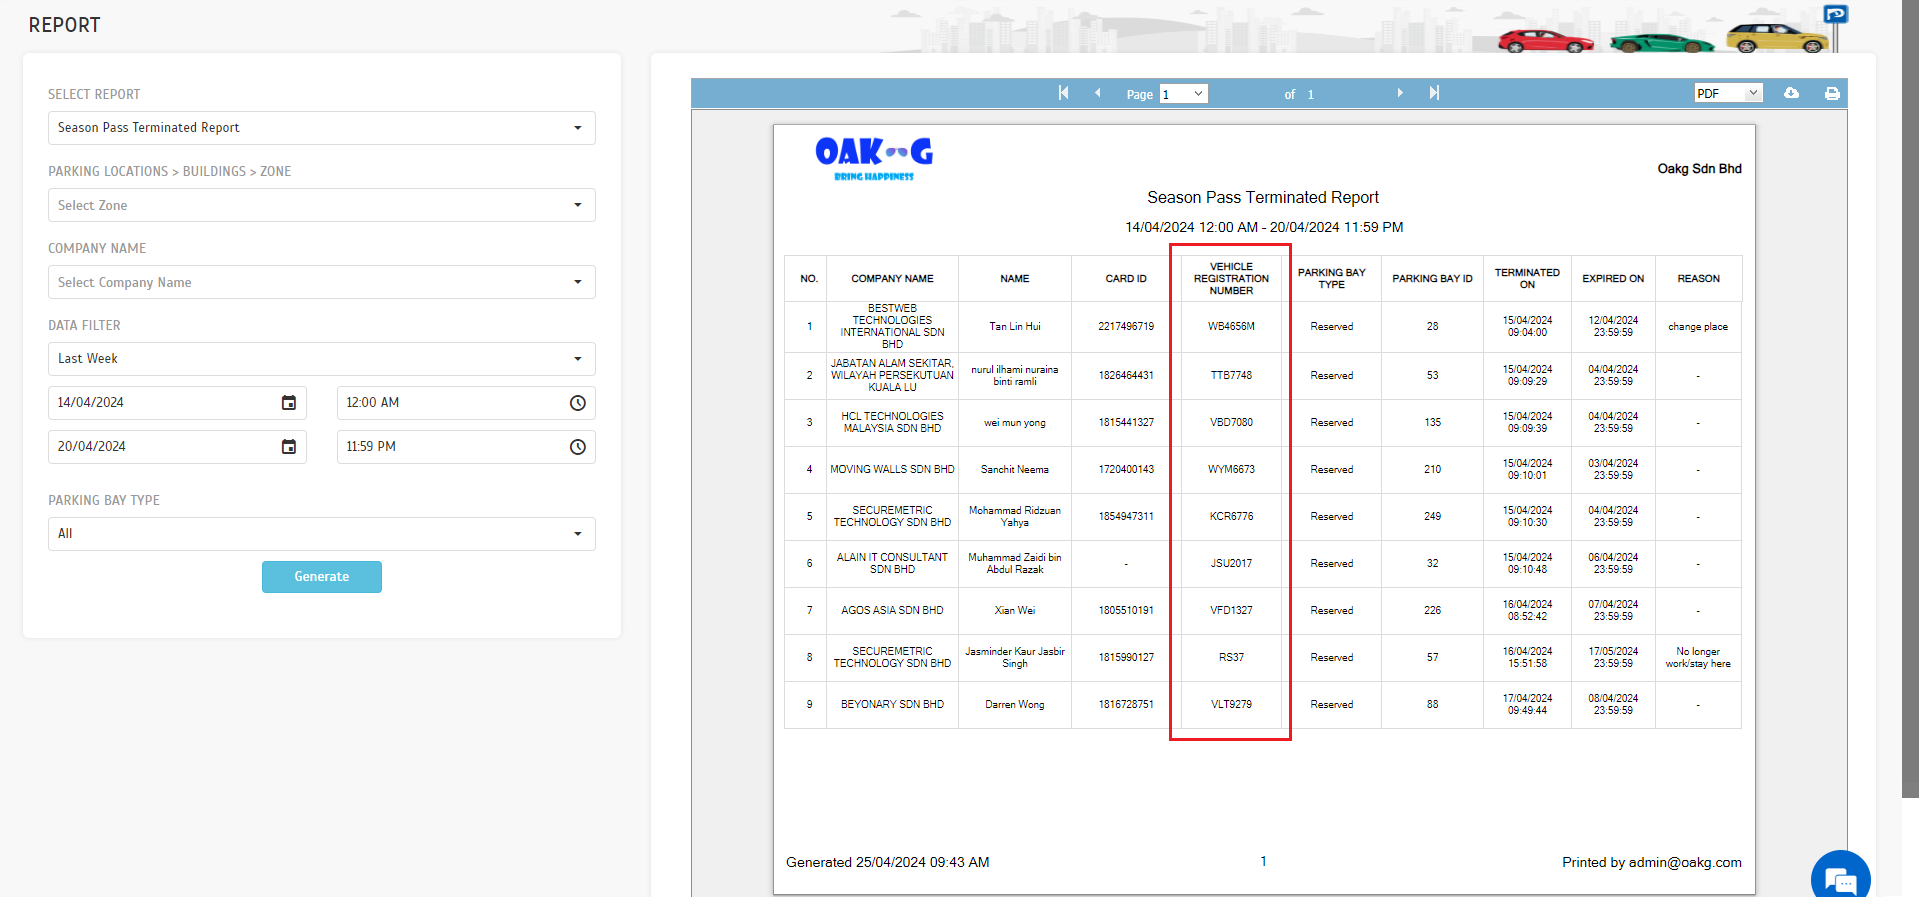Viewport: 1919px width, 897px height.
Task: Click the vertical page scrollbar
Action: (x=1910, y=400)
